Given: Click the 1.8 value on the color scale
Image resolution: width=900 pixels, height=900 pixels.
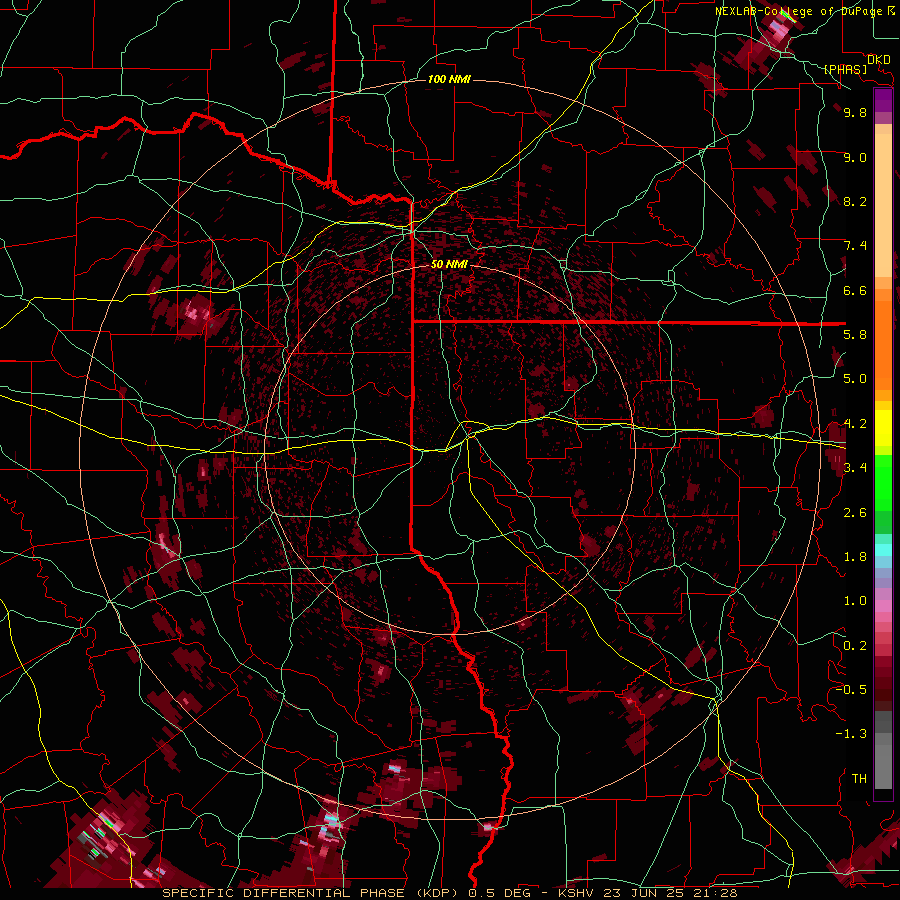Looking at the screenshot, I should (855, 557).
